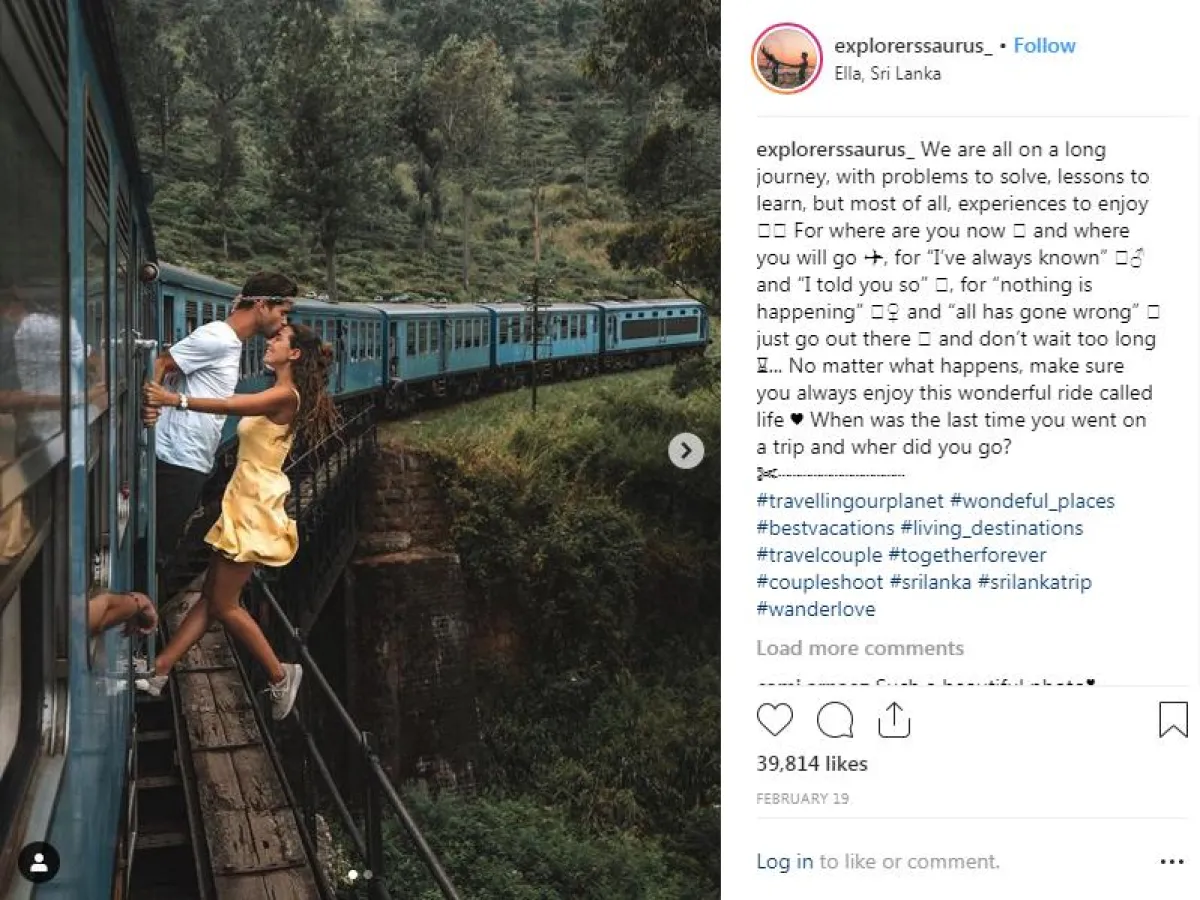Click the explorerssaurus_ username in header
Viewport: 1200px width, 900px height.
913,46
